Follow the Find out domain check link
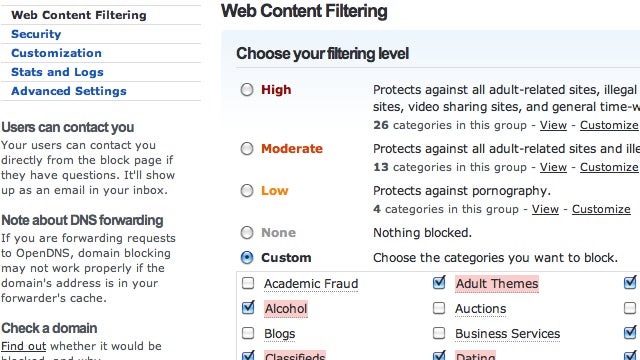 (24, 346)
